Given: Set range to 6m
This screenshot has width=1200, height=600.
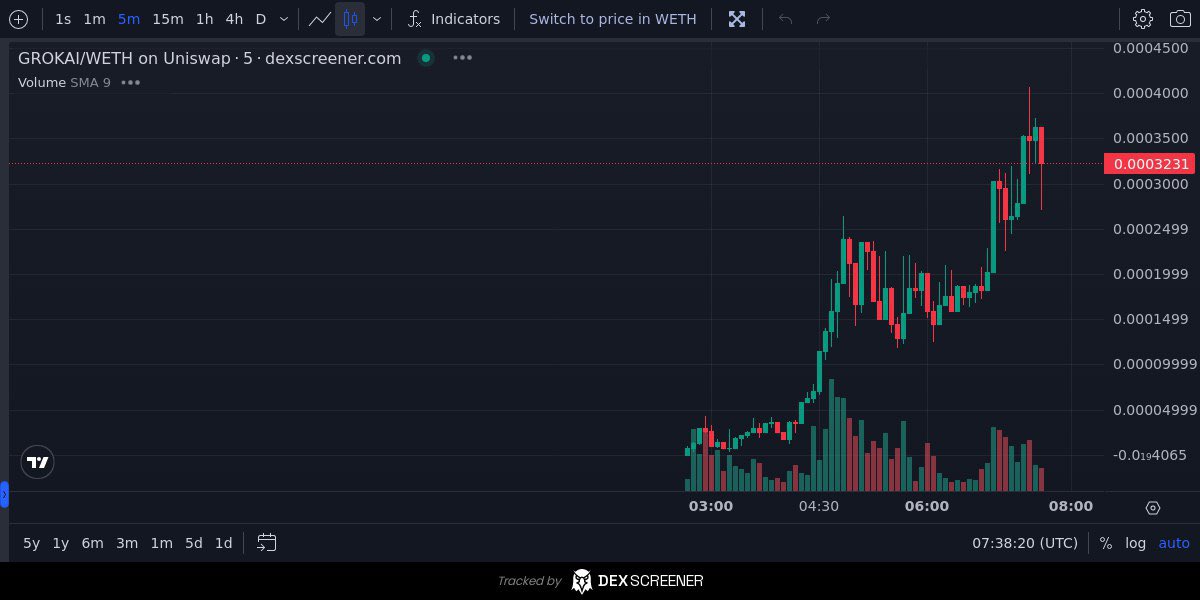Looking at the screenshot, I should [x=92, y=543].
